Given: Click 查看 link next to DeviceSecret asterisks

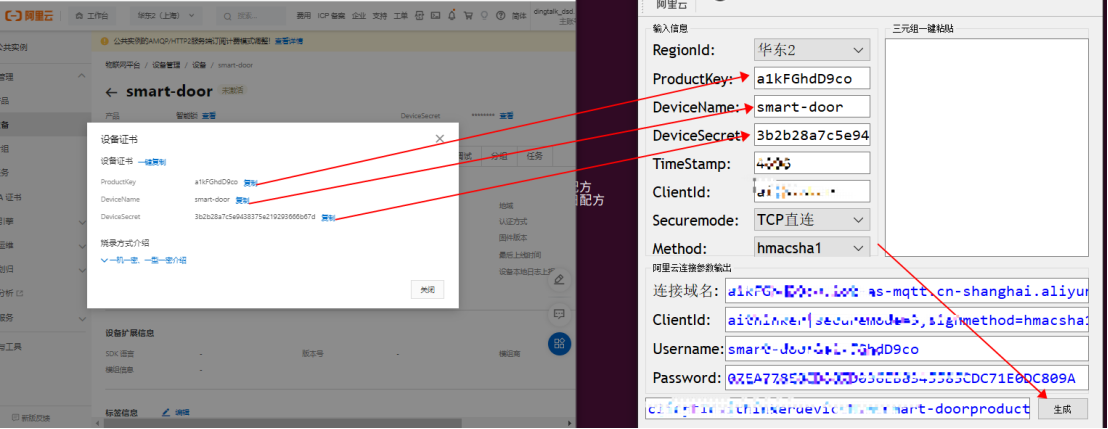Looking at the screenshot, I should tap(506, 115).
